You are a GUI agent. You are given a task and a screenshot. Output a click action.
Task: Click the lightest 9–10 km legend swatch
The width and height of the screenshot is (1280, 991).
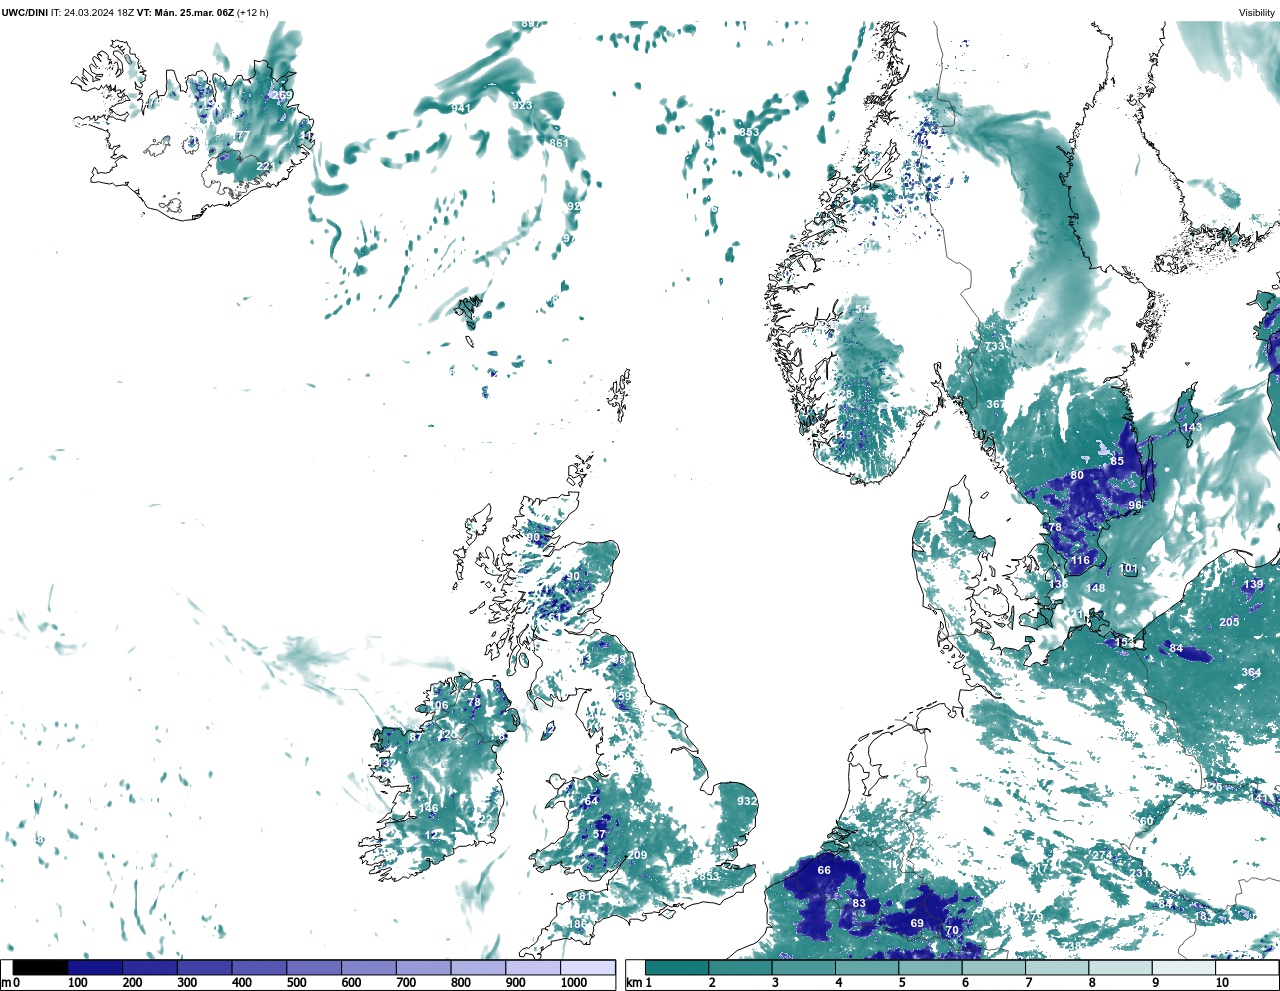click(x=1183, y=968)
